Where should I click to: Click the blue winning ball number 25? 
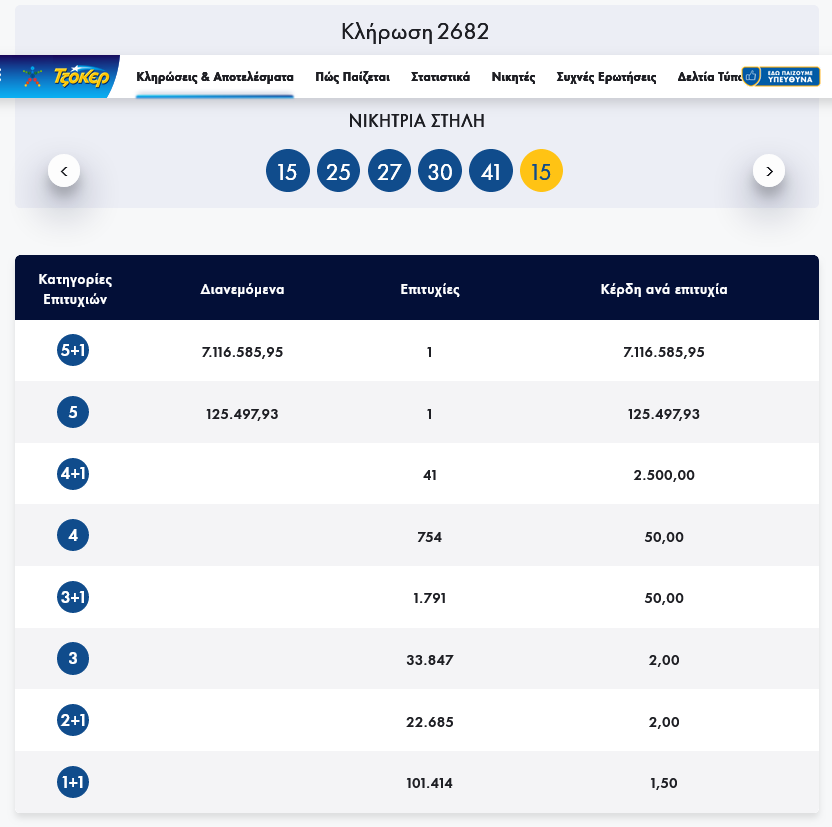coord(338,172)
